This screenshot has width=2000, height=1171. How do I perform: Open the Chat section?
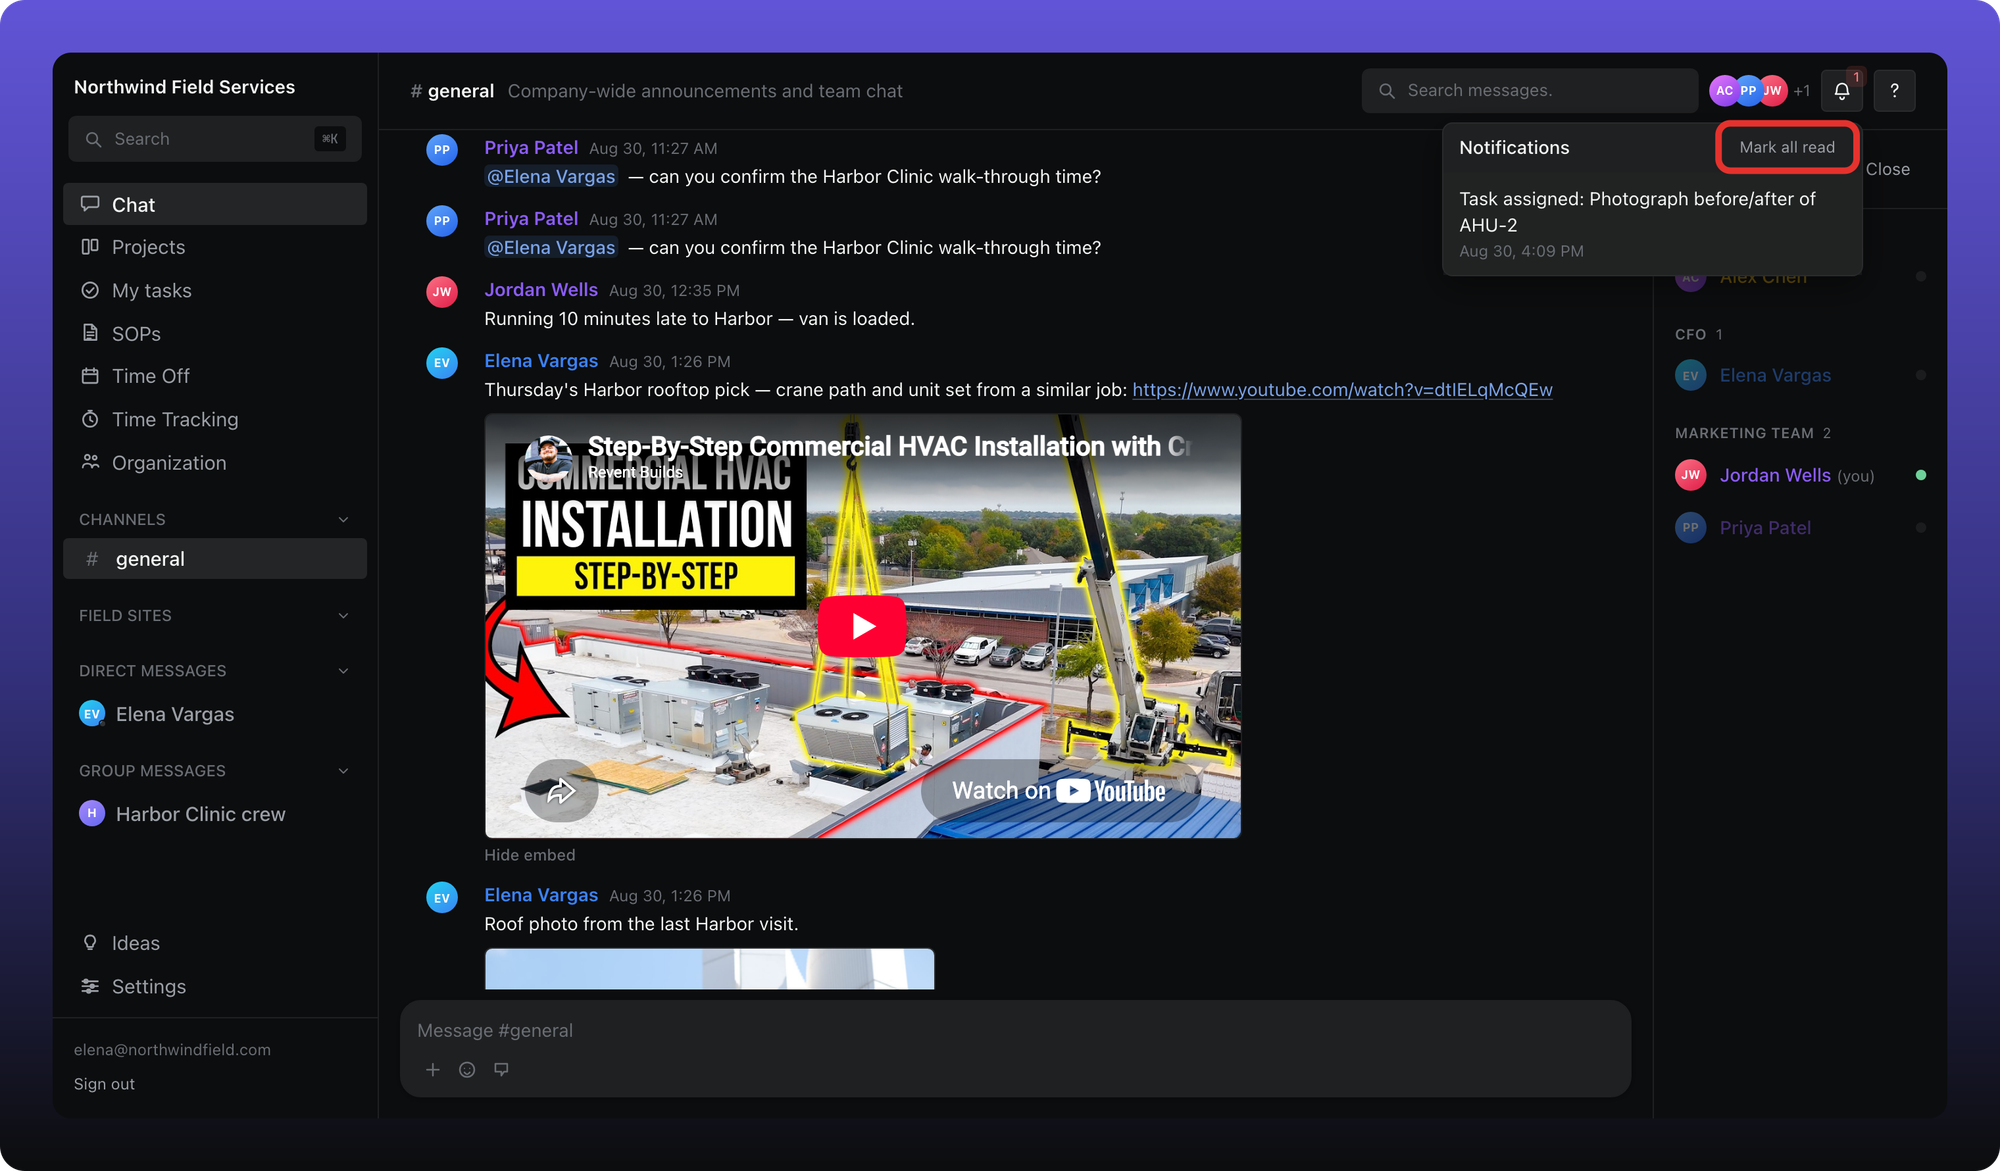tap(215, 204)
